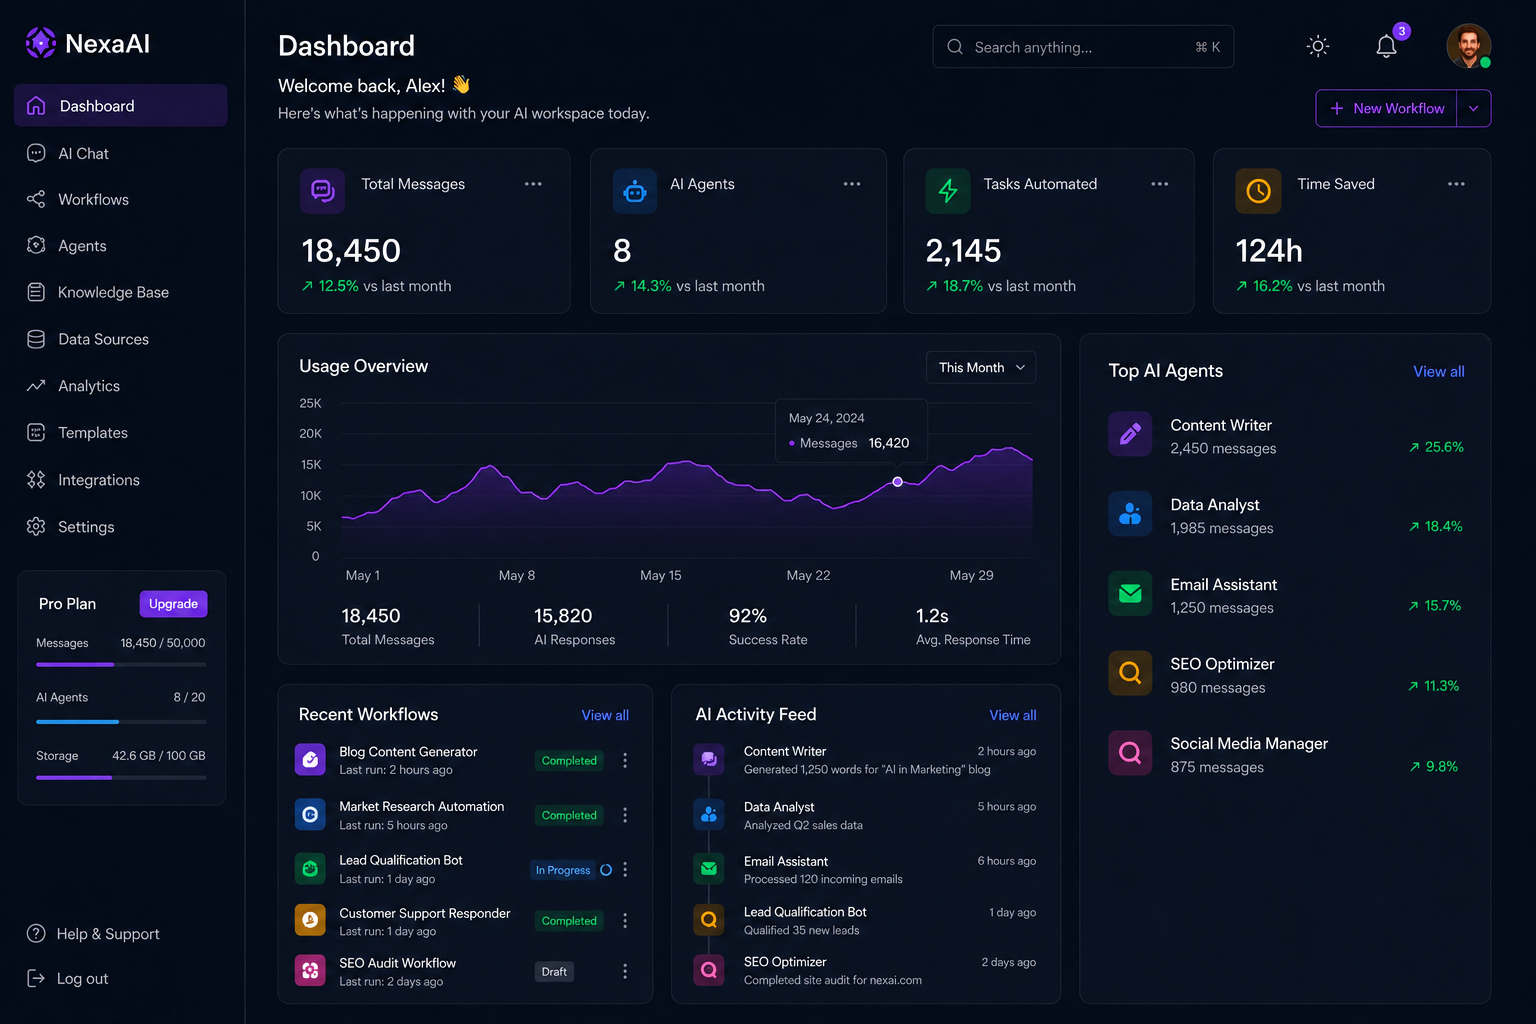The image size is (1536, 1024).
Task: Open Time Saved card options menu
Action: point(1456,184)
